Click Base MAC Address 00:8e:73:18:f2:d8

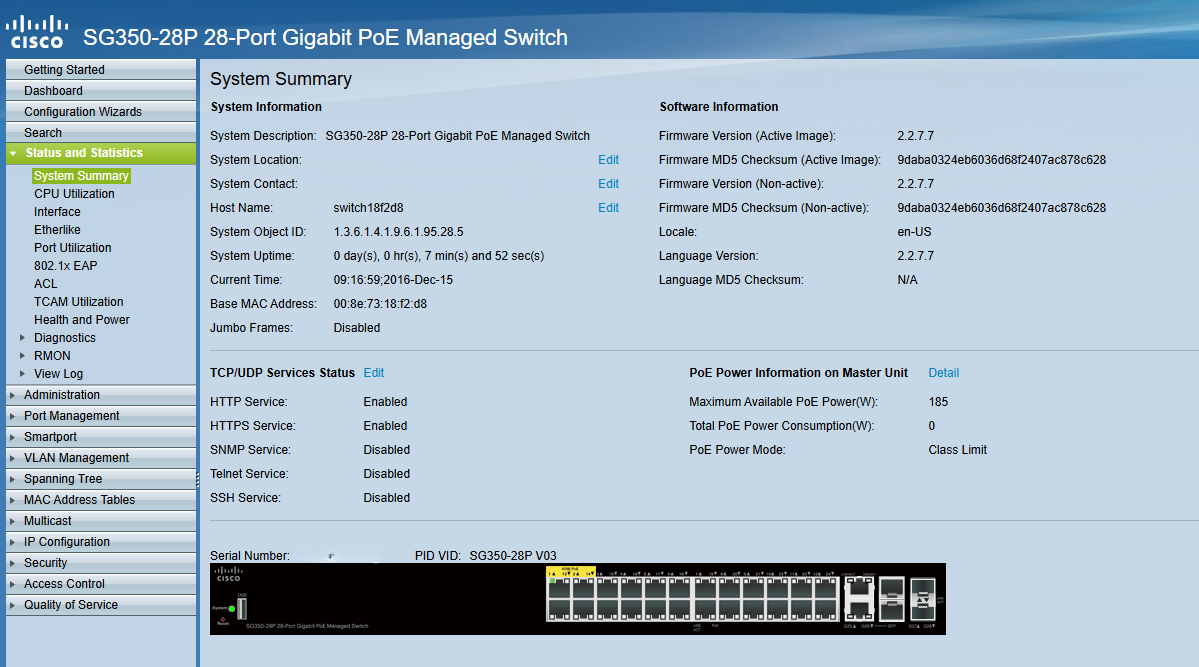380,304
